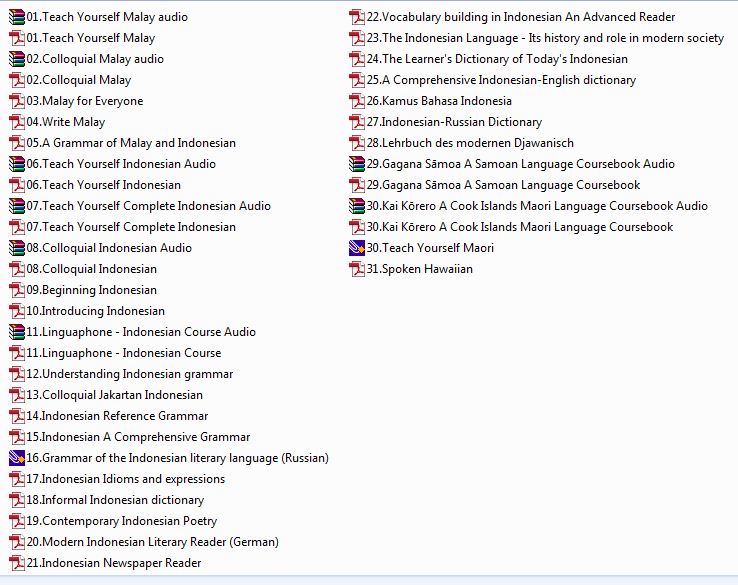
Task: Click the archive icon for Colloquial Indonesian Audio
Action: tap(17, 248)
